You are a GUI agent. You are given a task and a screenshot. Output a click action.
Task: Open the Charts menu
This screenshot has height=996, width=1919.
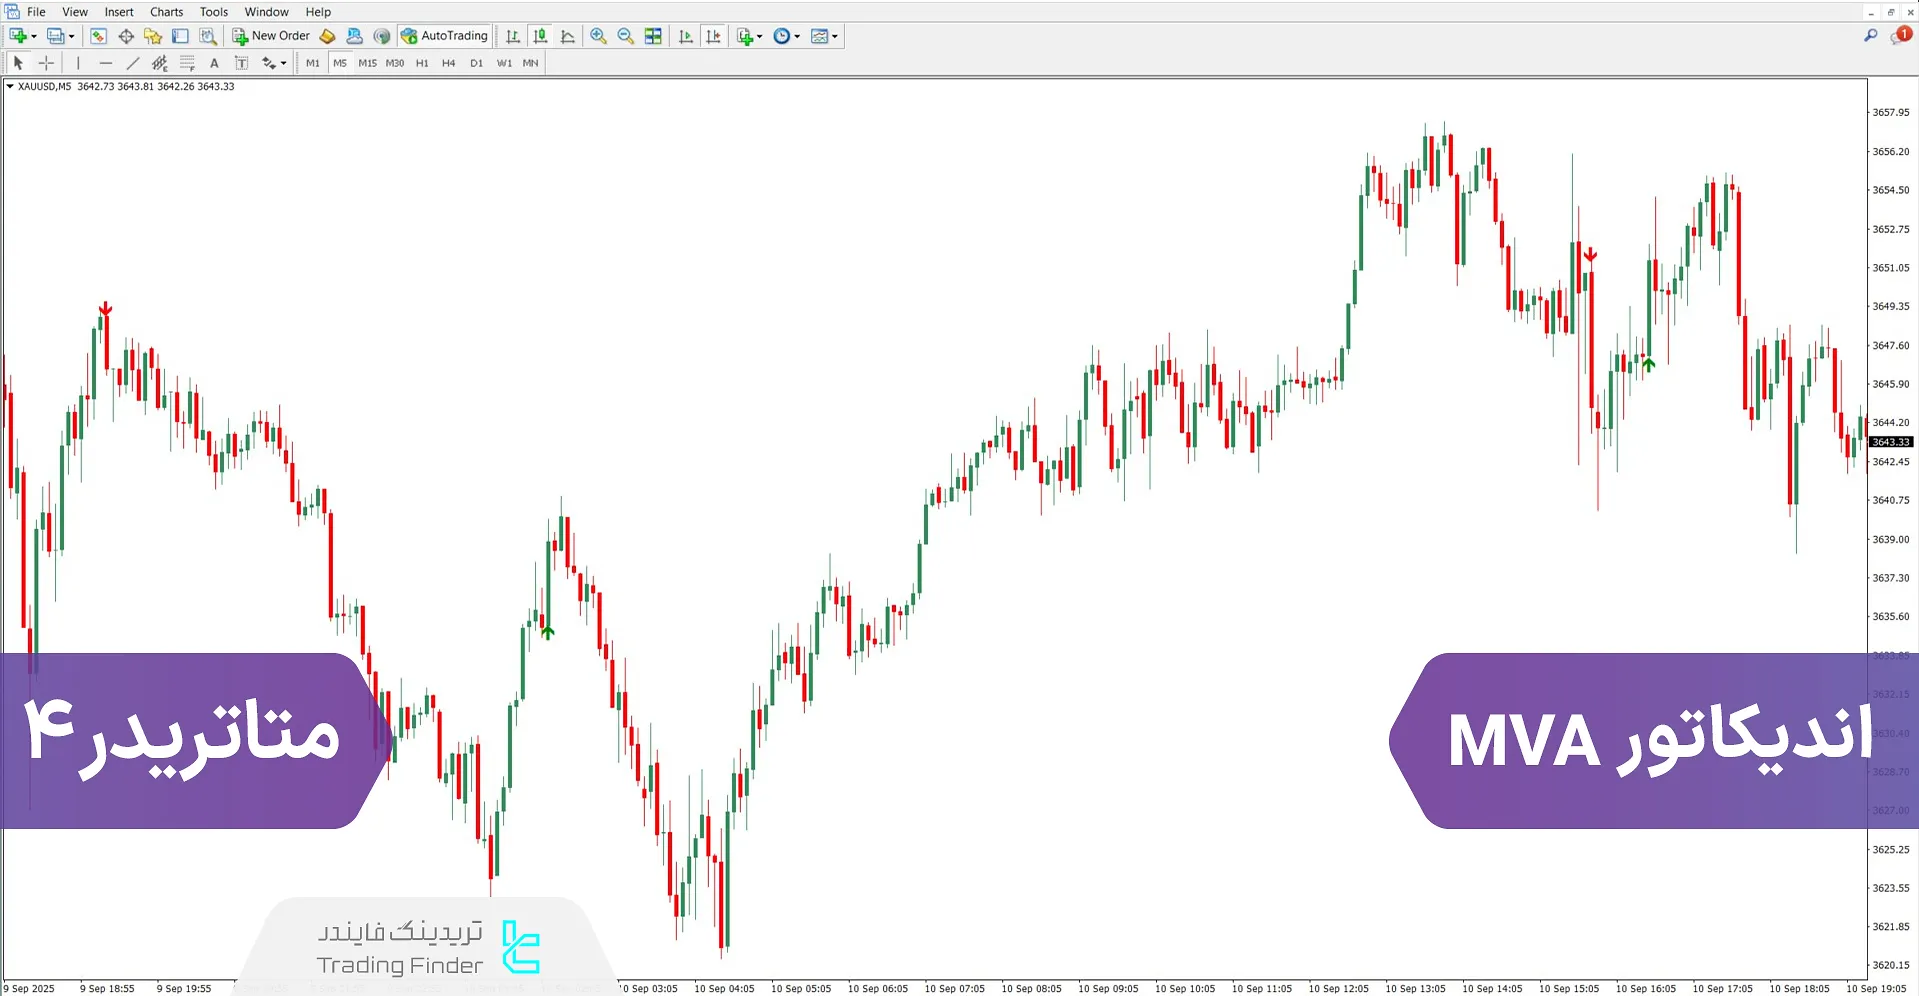(166, 12)
